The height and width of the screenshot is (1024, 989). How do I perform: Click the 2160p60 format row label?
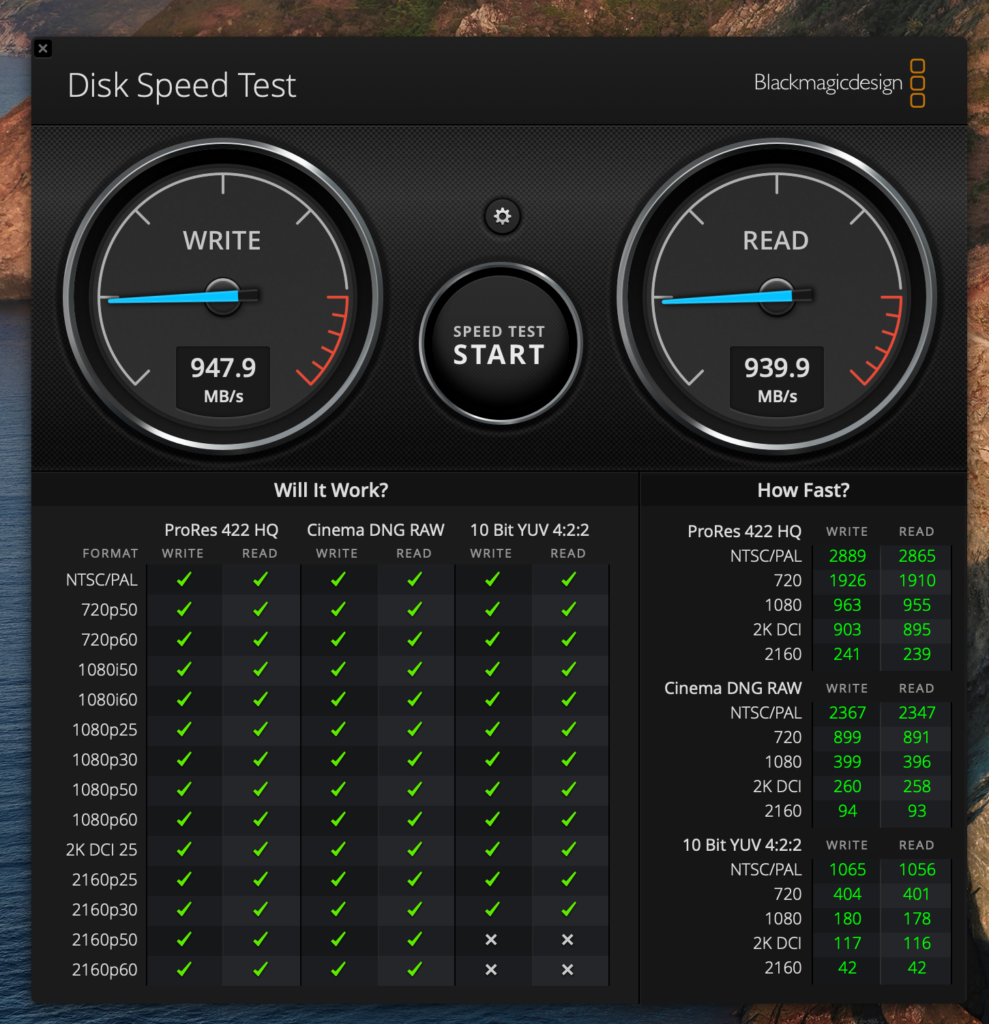tap(105, 970)
